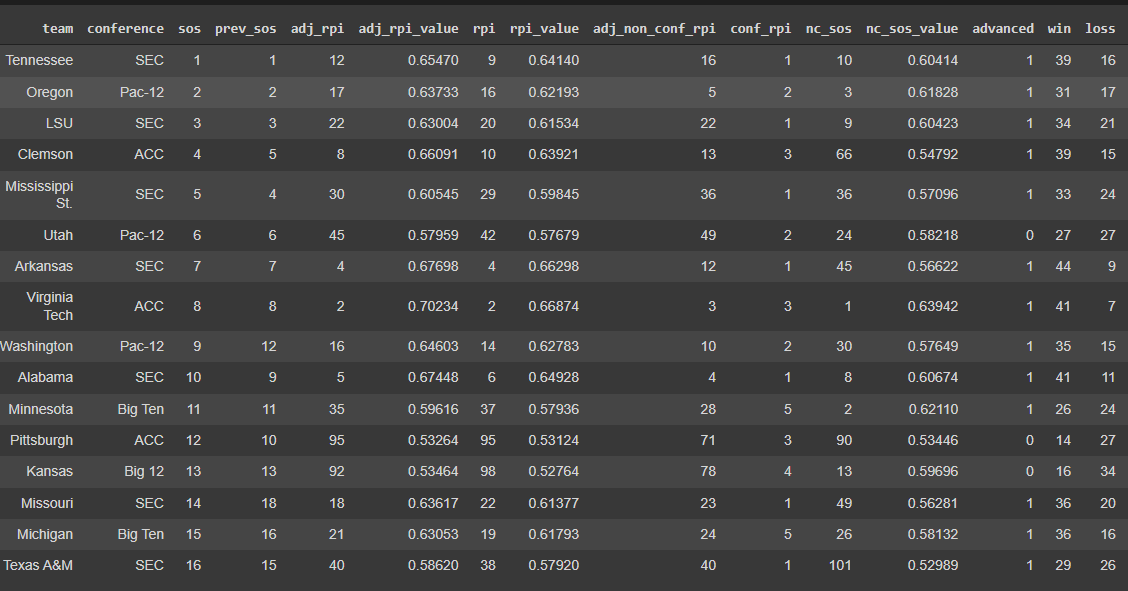
Task: Select the Mississippi St. team cell
Action: coord(40,194)
